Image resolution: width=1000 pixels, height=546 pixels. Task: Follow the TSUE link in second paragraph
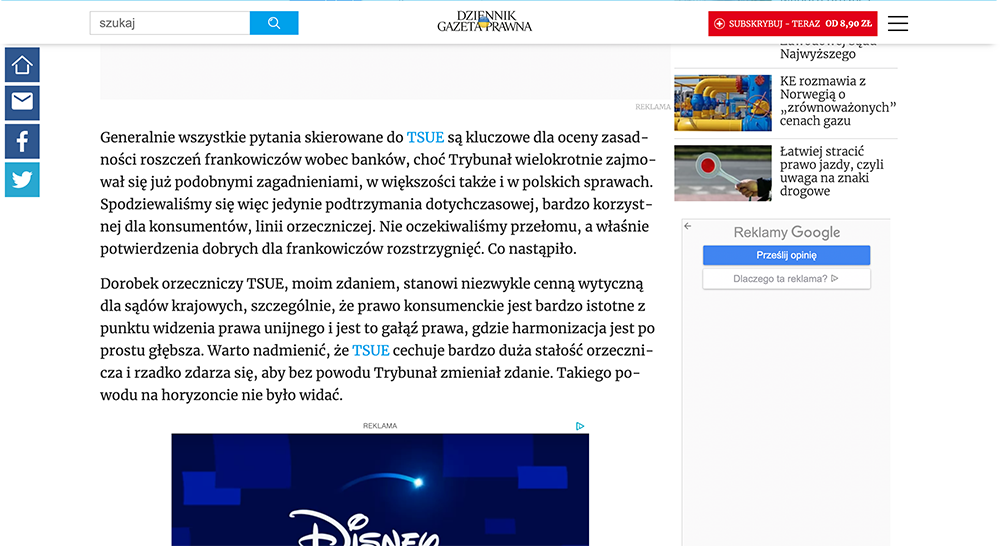click(370, 350)
